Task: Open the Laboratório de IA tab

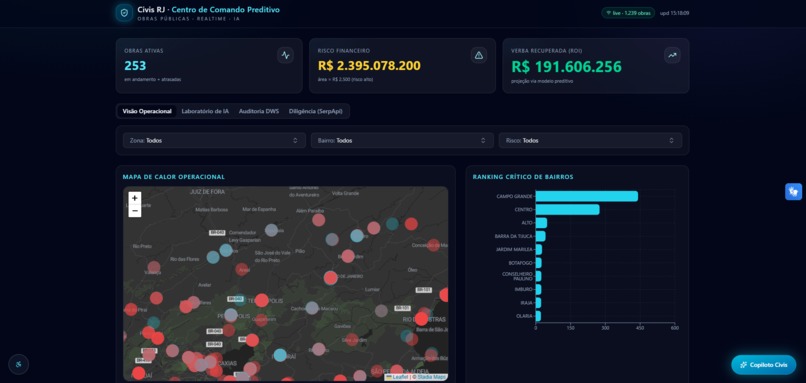Action: (205, 111)
